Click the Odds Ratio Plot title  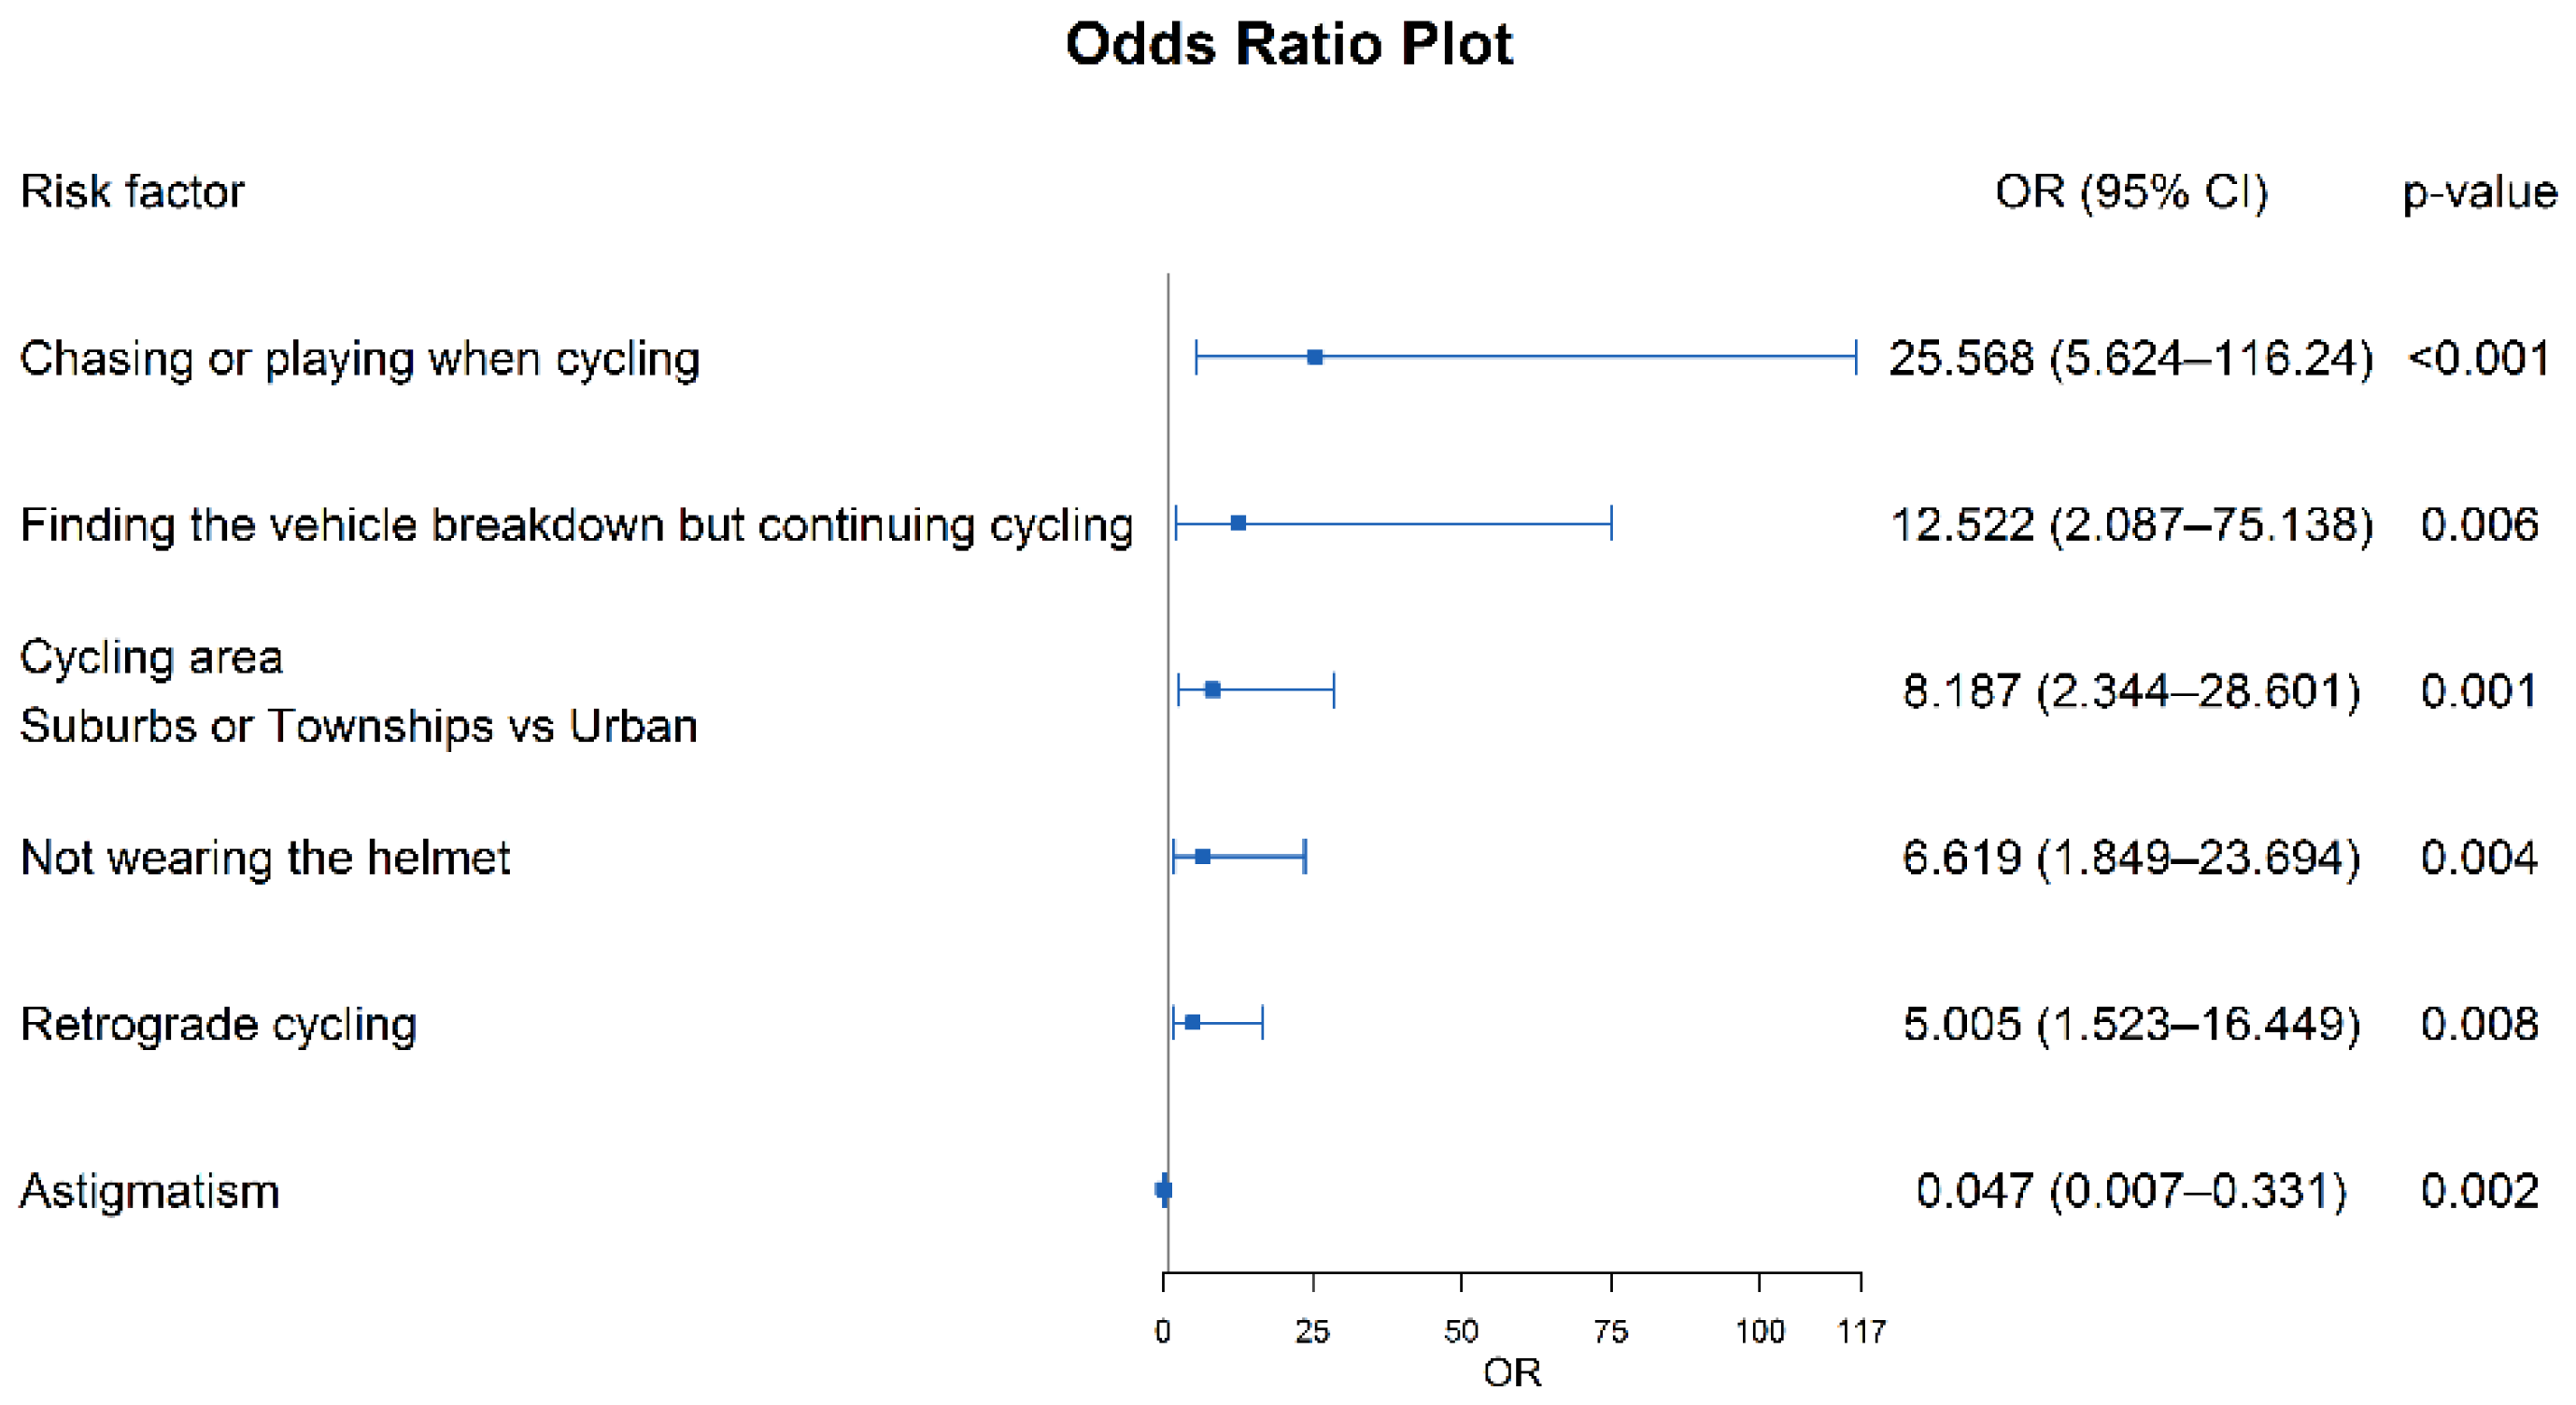click(x=1288, y=44)
